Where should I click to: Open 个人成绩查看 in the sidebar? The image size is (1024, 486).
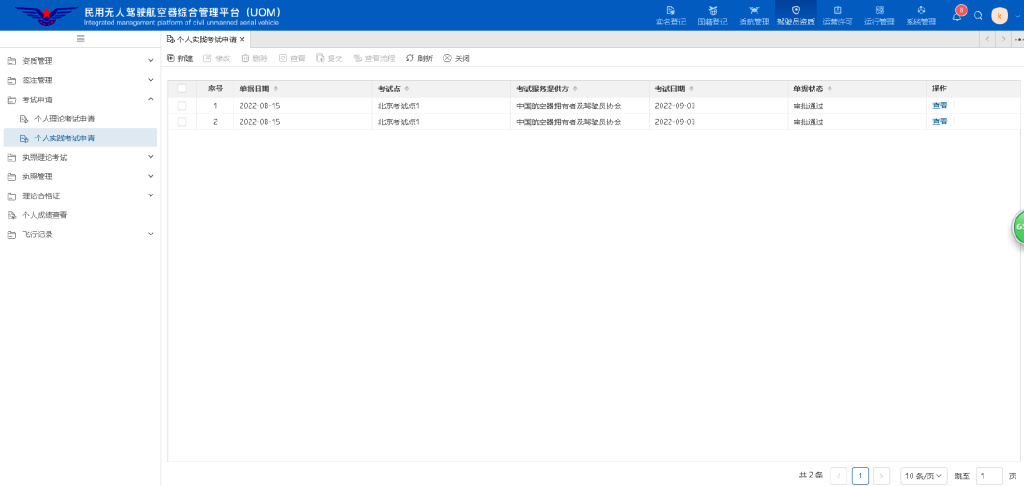coord(80,215)
